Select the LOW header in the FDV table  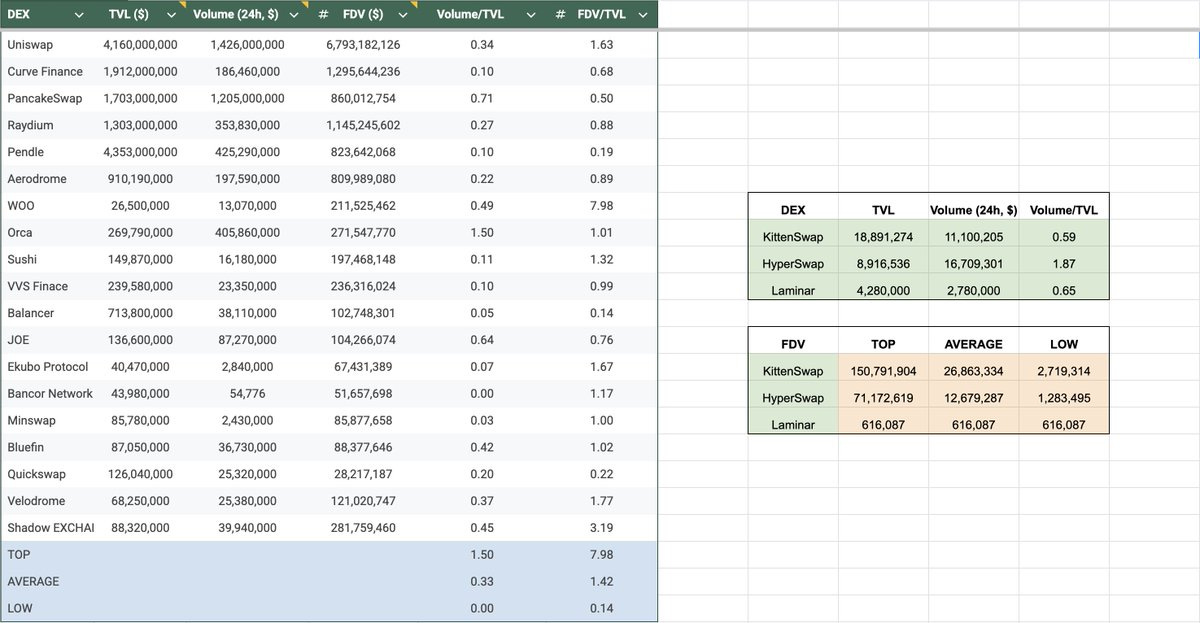(x=1064, y=344)
